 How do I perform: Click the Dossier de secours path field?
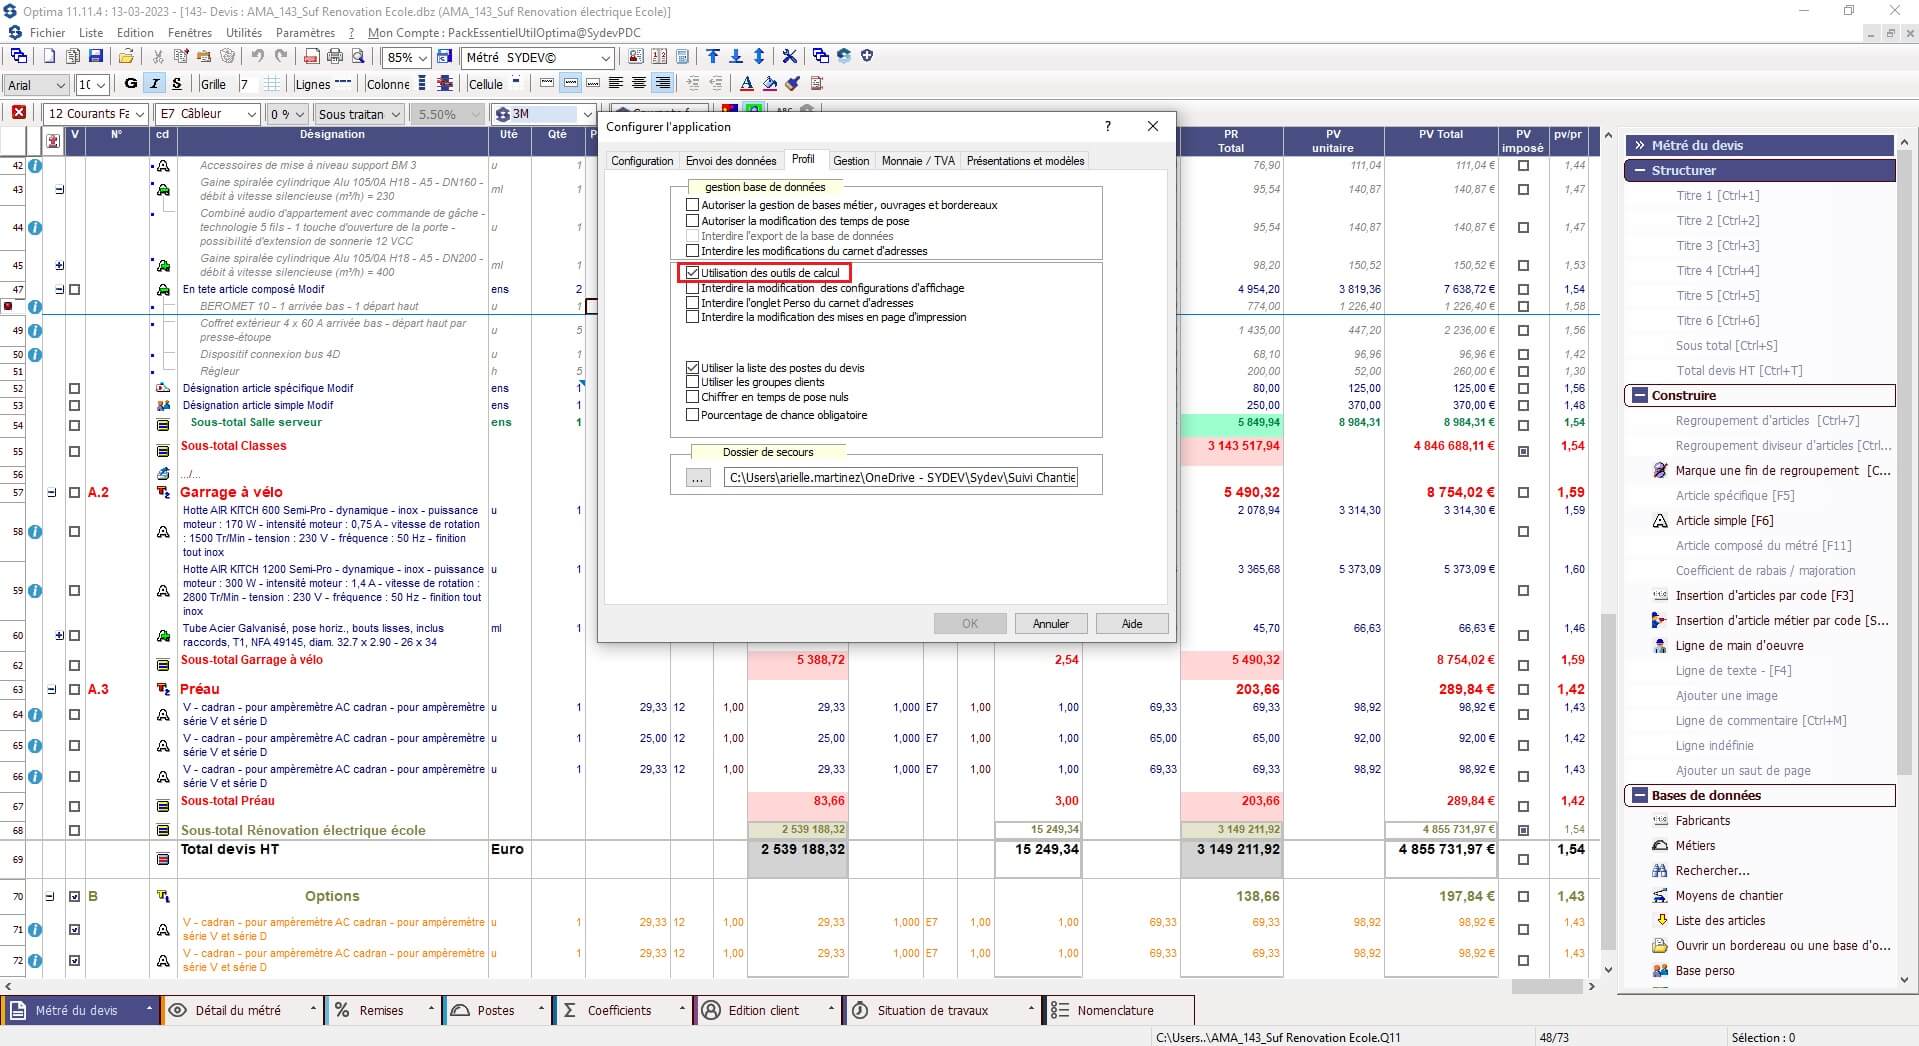(x=902, y=477)
